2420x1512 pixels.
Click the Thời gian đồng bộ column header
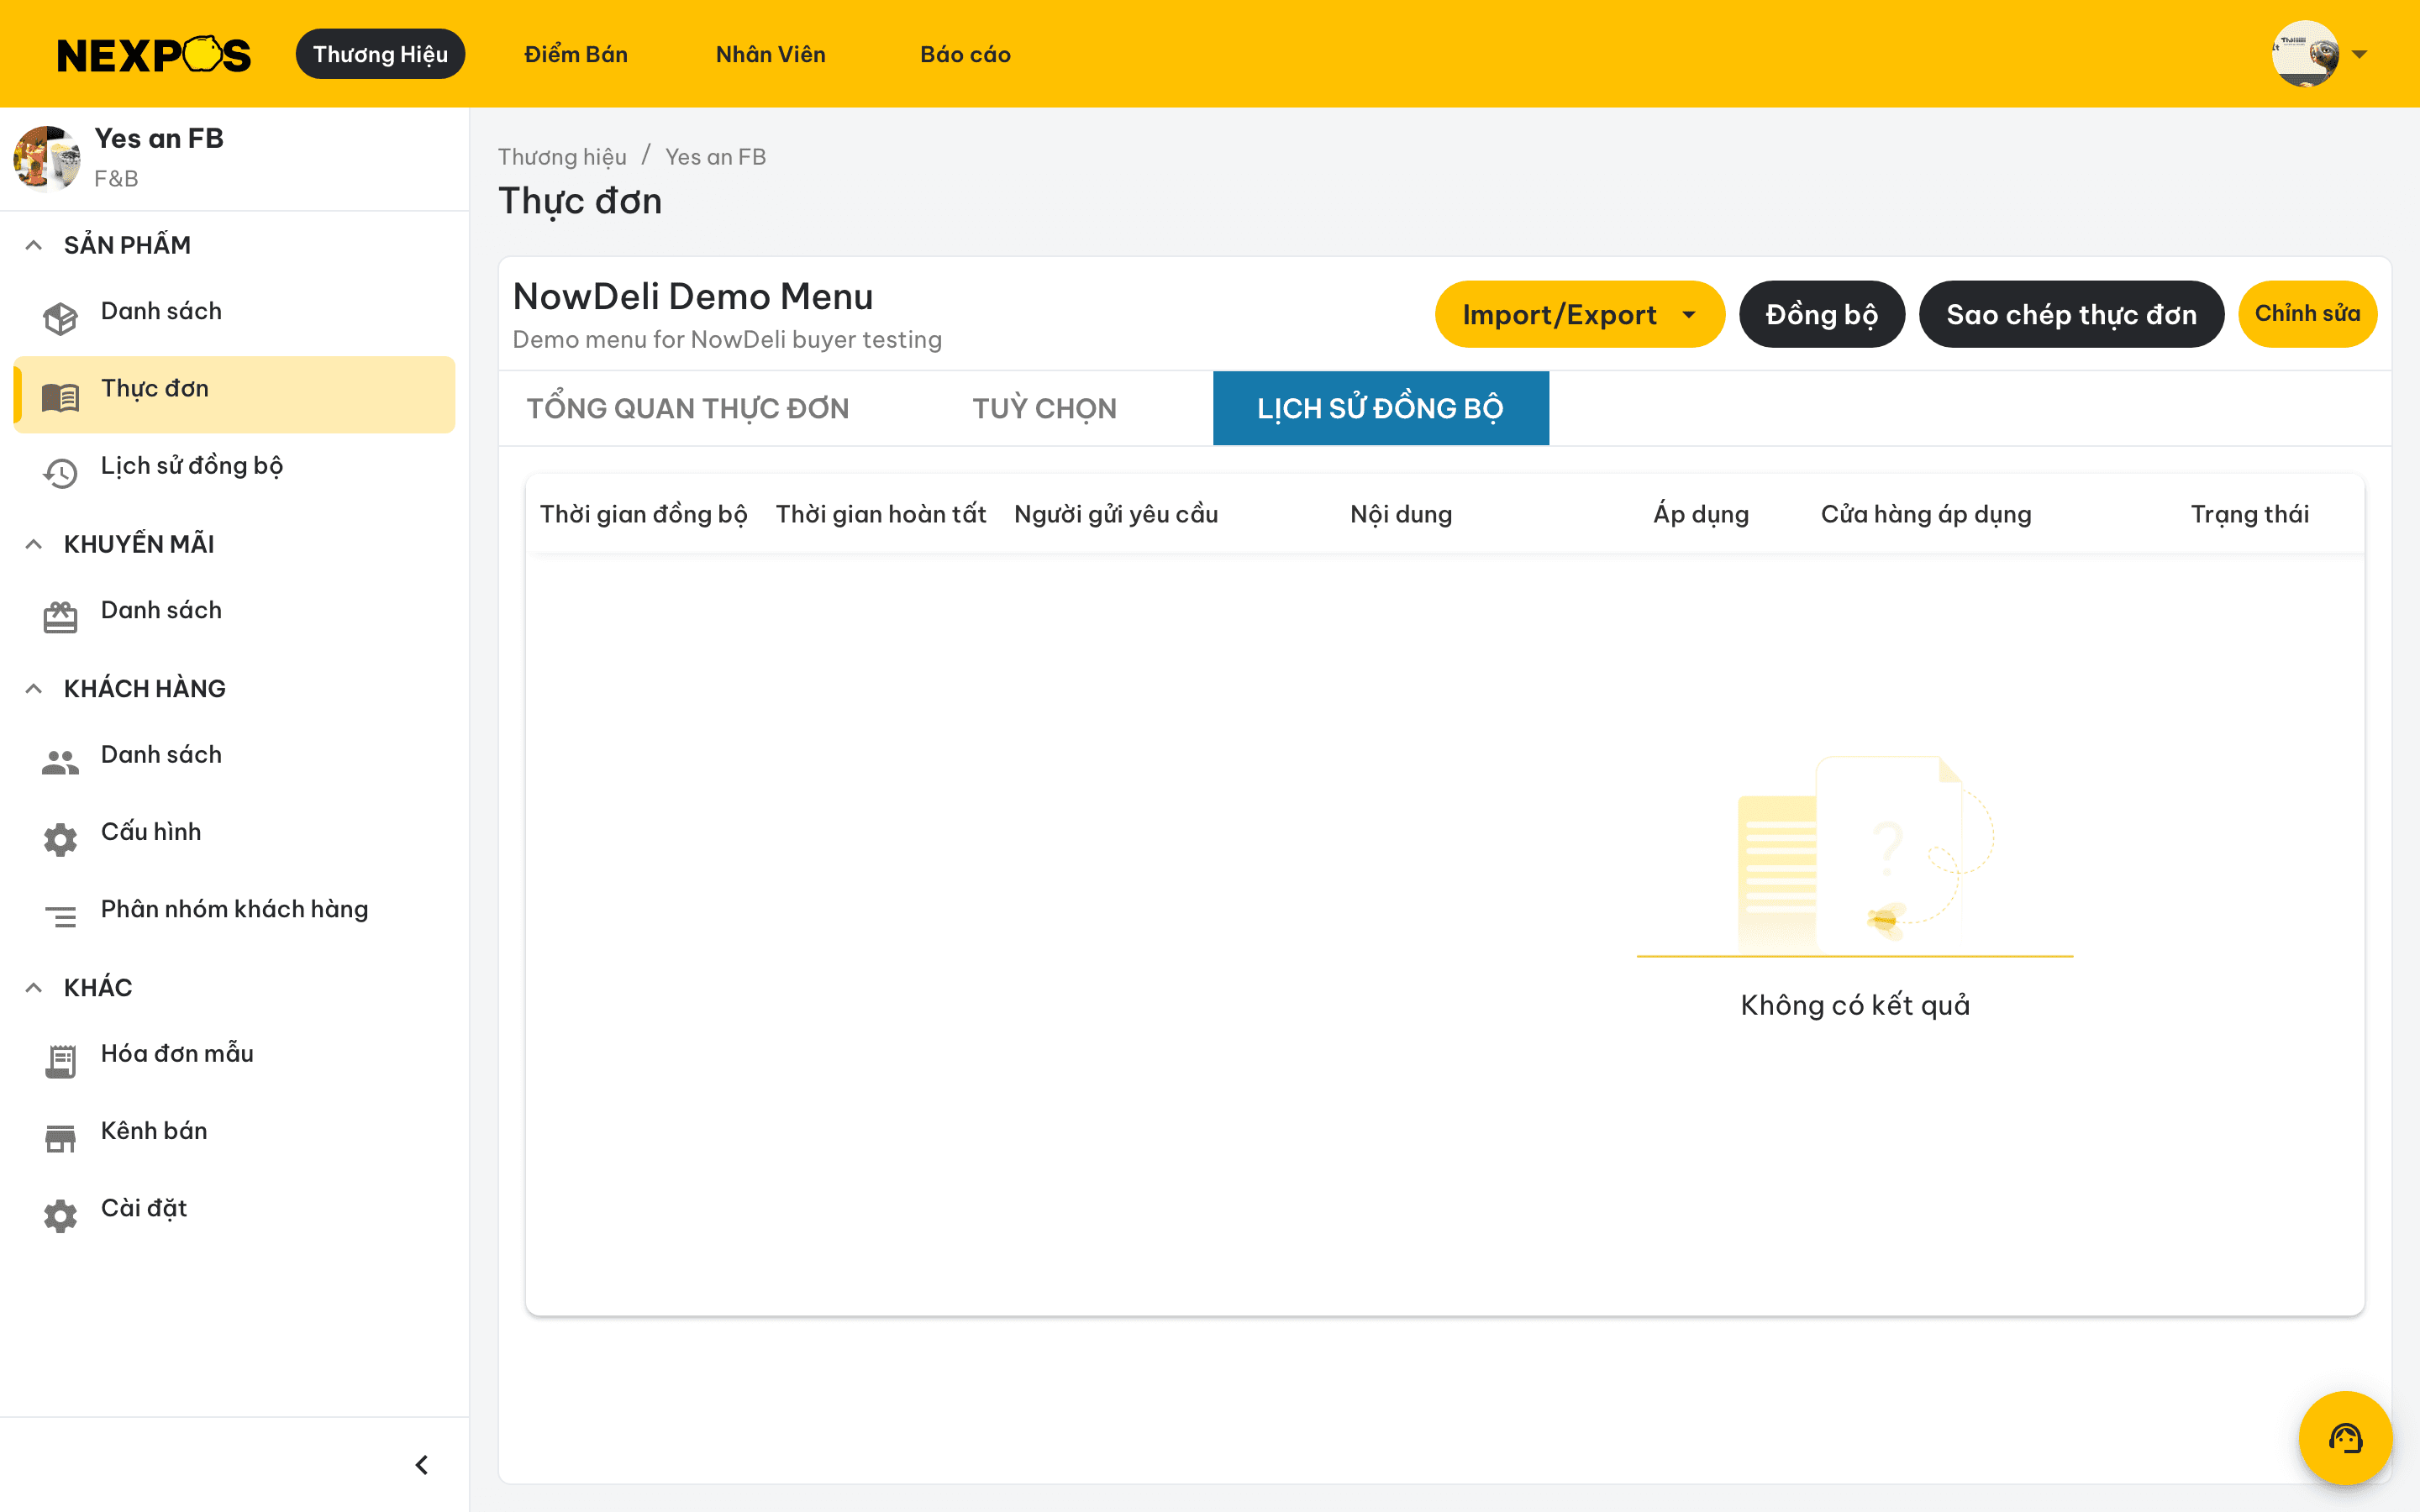pyautogui.click(x=644, y=514)
